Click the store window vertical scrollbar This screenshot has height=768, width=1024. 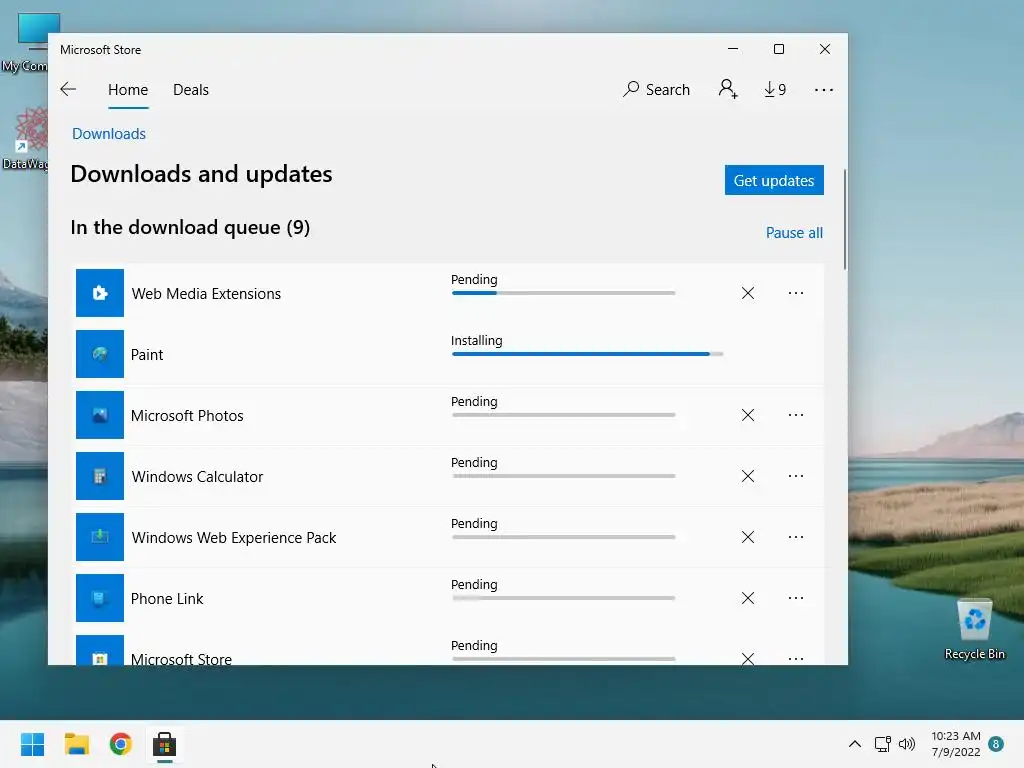point(844,219)
